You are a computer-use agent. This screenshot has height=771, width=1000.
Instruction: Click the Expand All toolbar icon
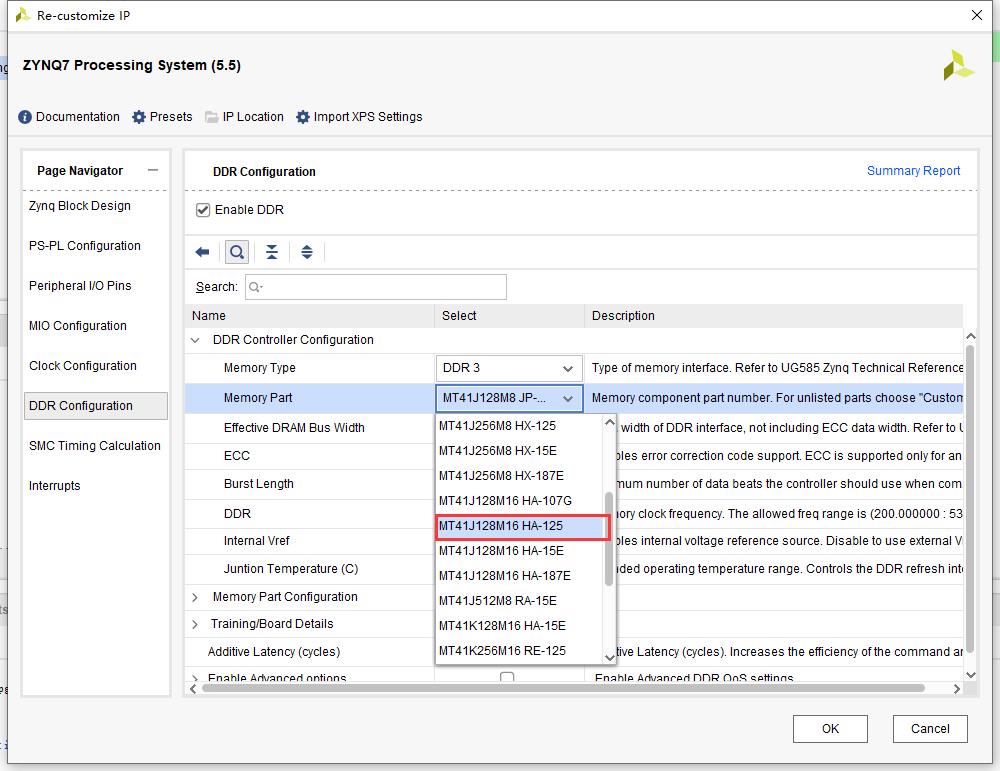click(307, 252)
